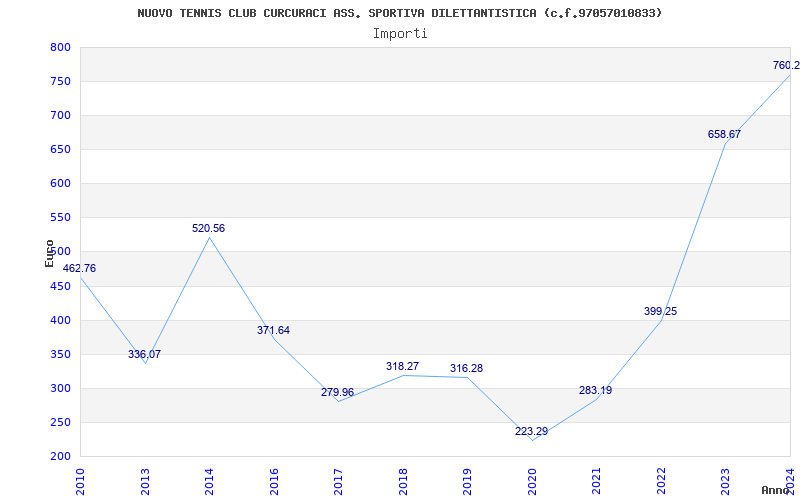Click the 800 y-axis value
This screenshot has height=500, width=800.
click(x=60, y=47)
